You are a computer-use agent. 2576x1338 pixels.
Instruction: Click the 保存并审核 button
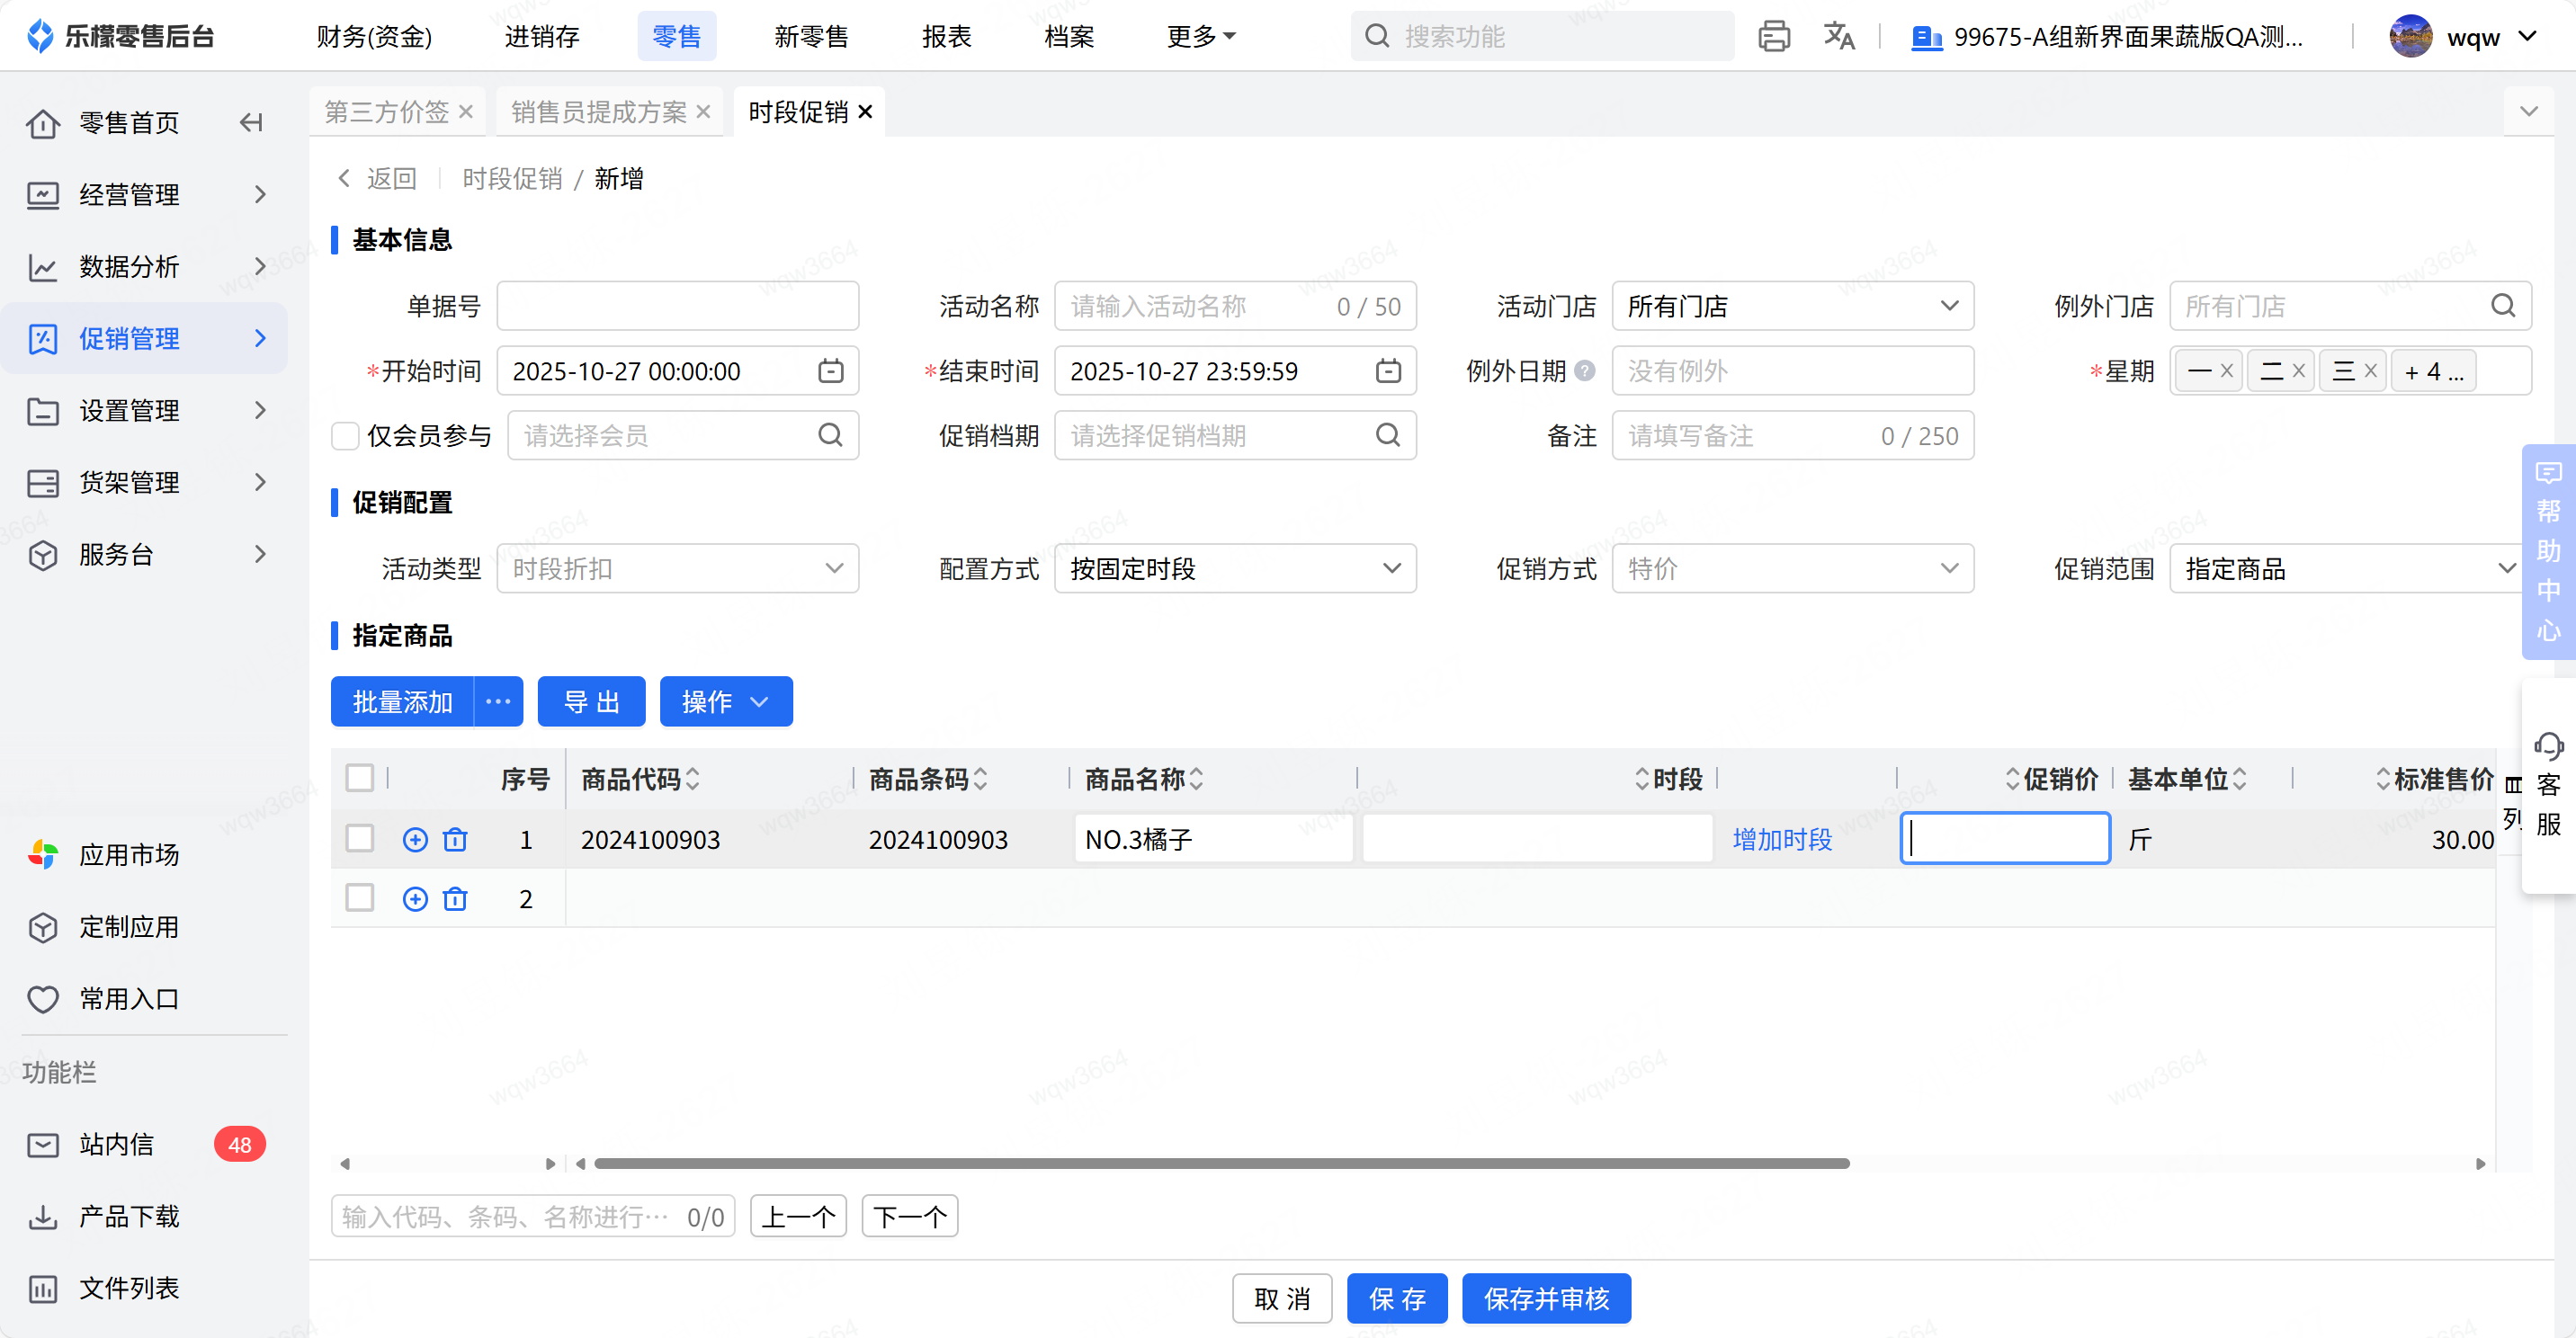pyautogui.click(x=1545, y=1298)
